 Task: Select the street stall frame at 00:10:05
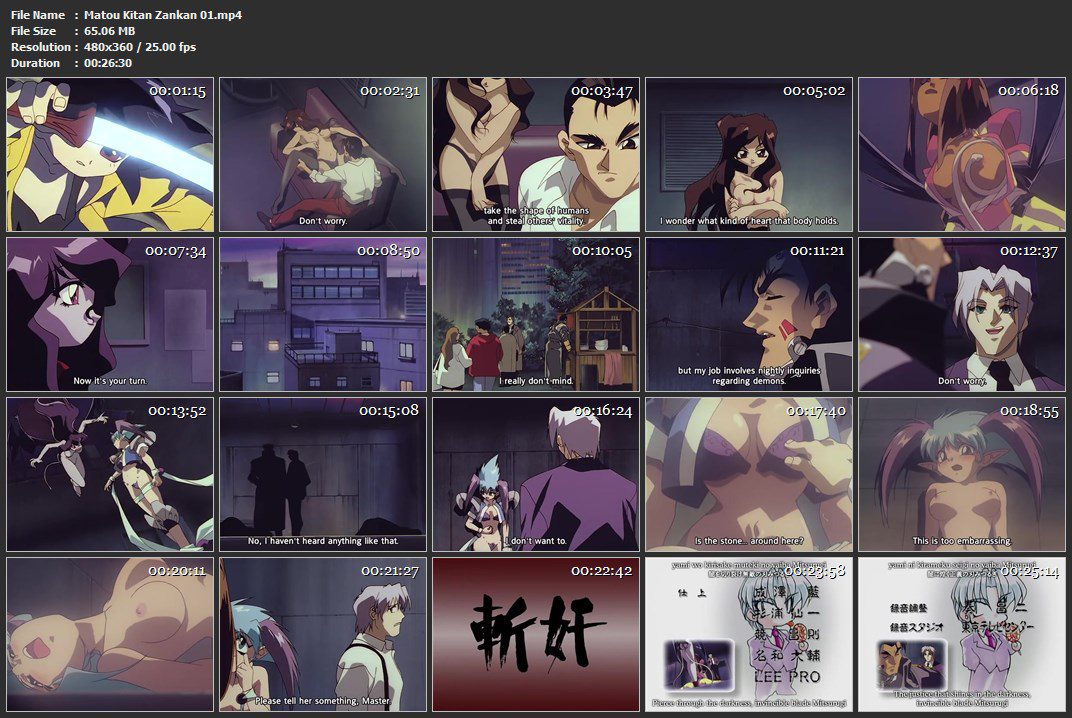536,315
